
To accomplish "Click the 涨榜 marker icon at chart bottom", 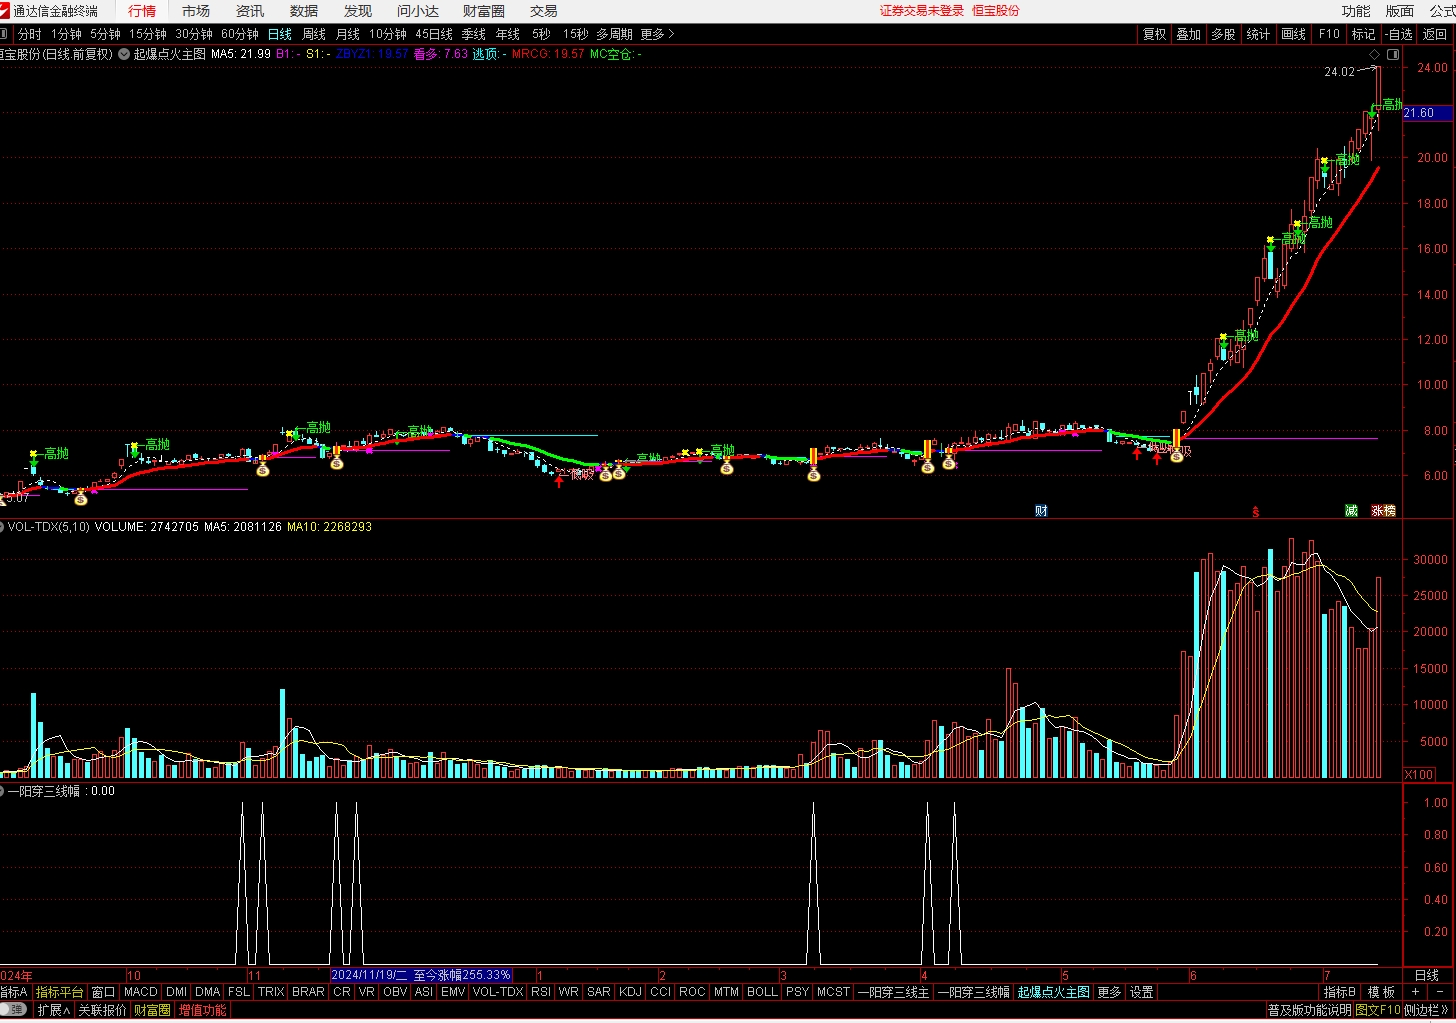I will (x=1383, y=511).
